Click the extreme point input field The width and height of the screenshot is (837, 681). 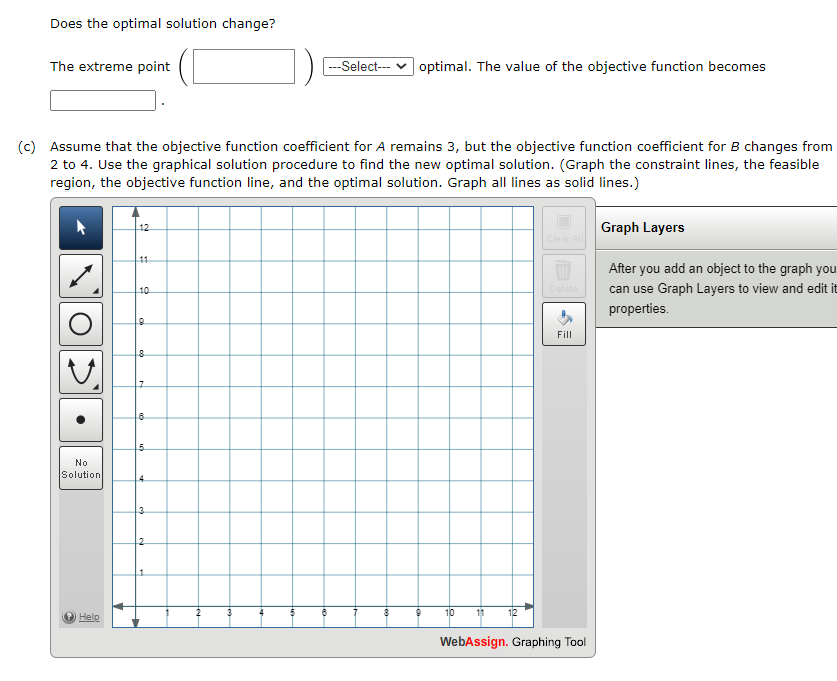click(243, 66)
